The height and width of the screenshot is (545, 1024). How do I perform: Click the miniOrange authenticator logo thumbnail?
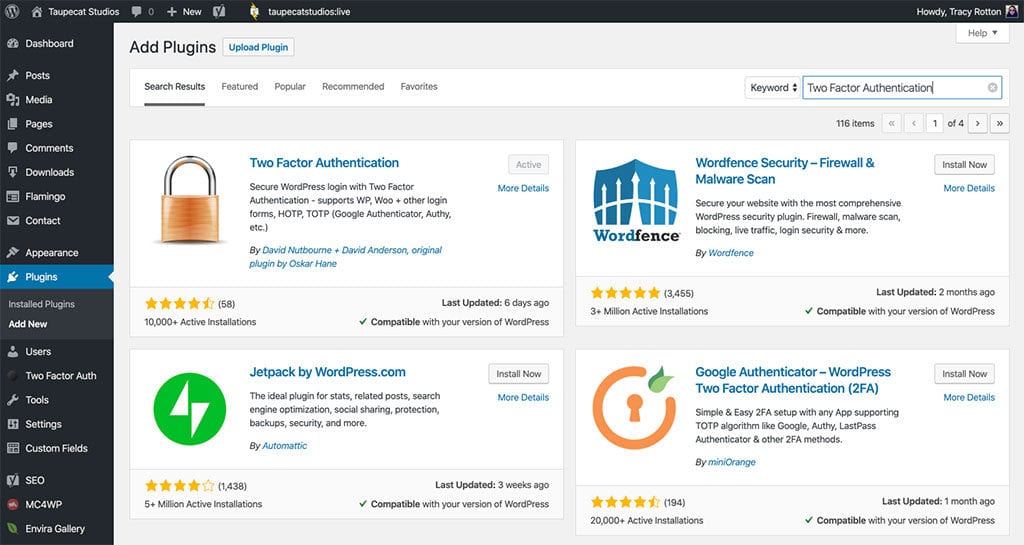634,408
